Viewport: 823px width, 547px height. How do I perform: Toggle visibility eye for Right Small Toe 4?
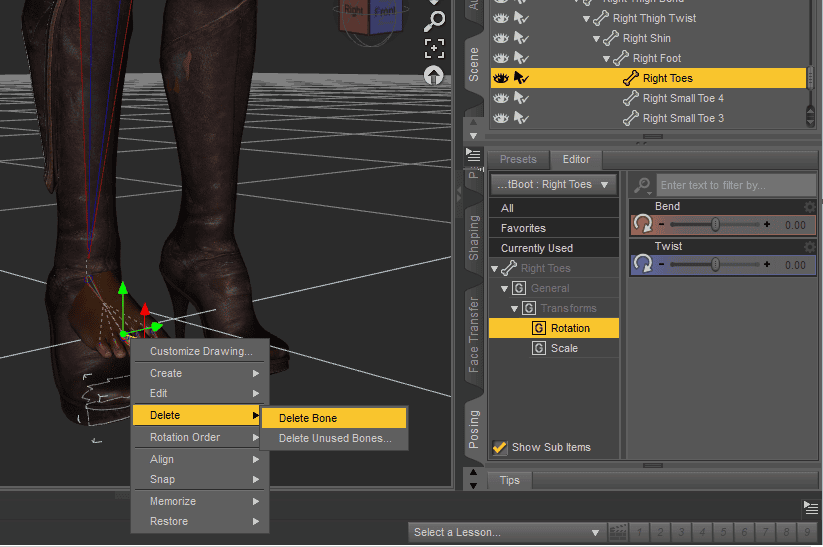coord(501,98)
